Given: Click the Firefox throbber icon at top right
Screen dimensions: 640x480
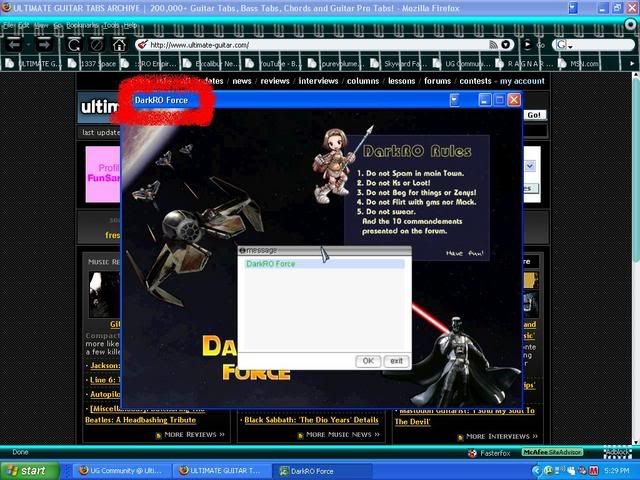Looking at the screenshot, I should 632,25.
